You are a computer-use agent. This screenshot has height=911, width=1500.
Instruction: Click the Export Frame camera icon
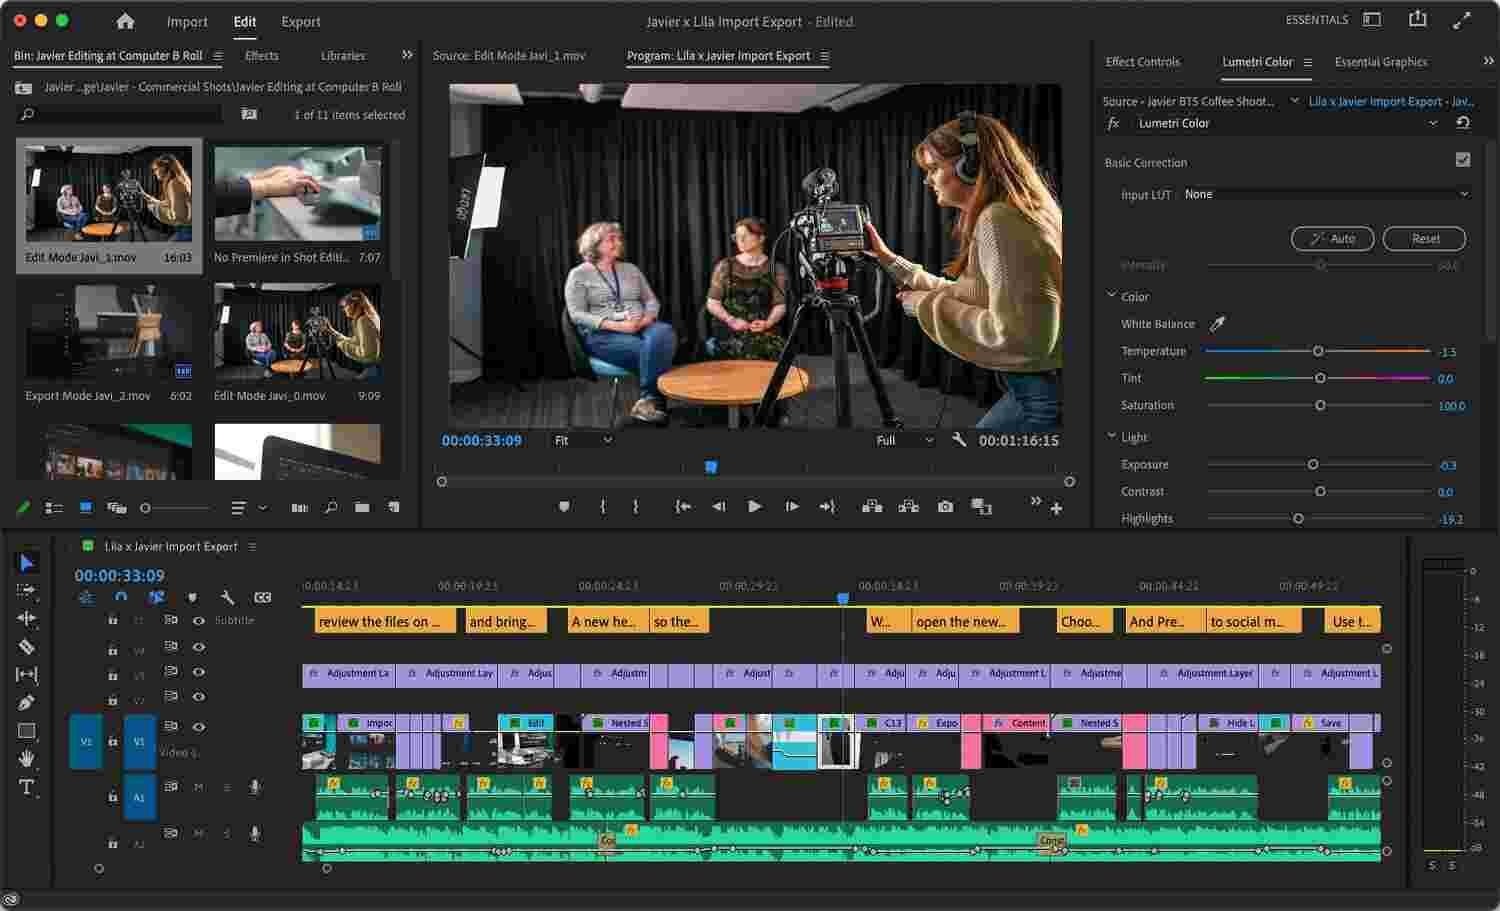coord(945,506)
